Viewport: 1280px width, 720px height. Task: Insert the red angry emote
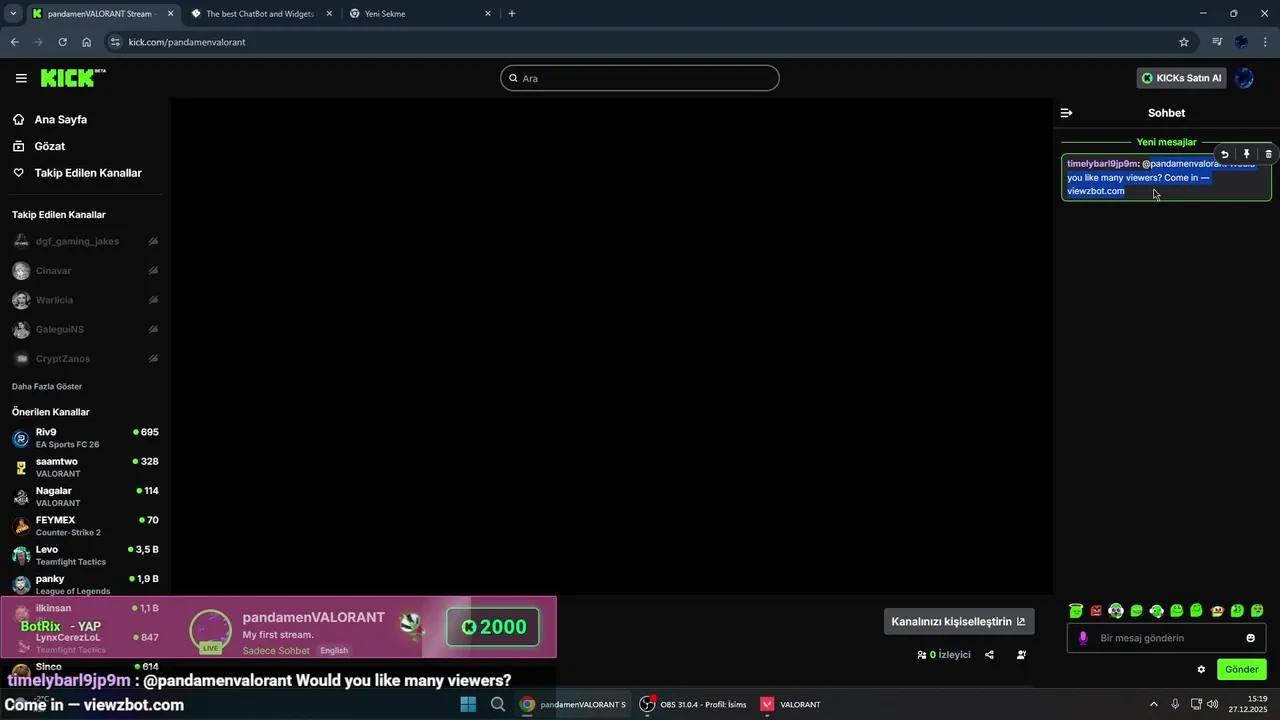tap(1096, 610)
